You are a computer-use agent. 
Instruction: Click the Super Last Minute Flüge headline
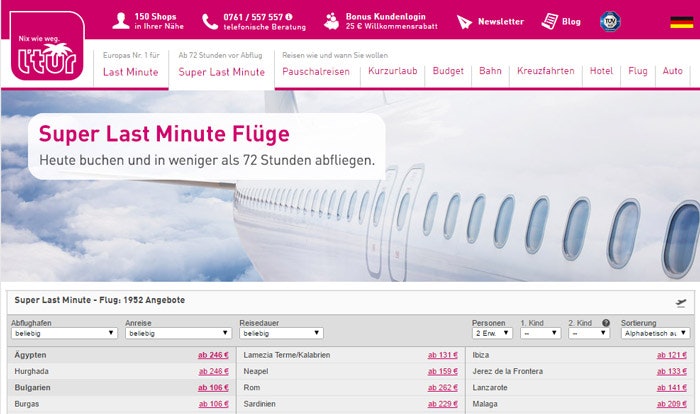[164, 134]
